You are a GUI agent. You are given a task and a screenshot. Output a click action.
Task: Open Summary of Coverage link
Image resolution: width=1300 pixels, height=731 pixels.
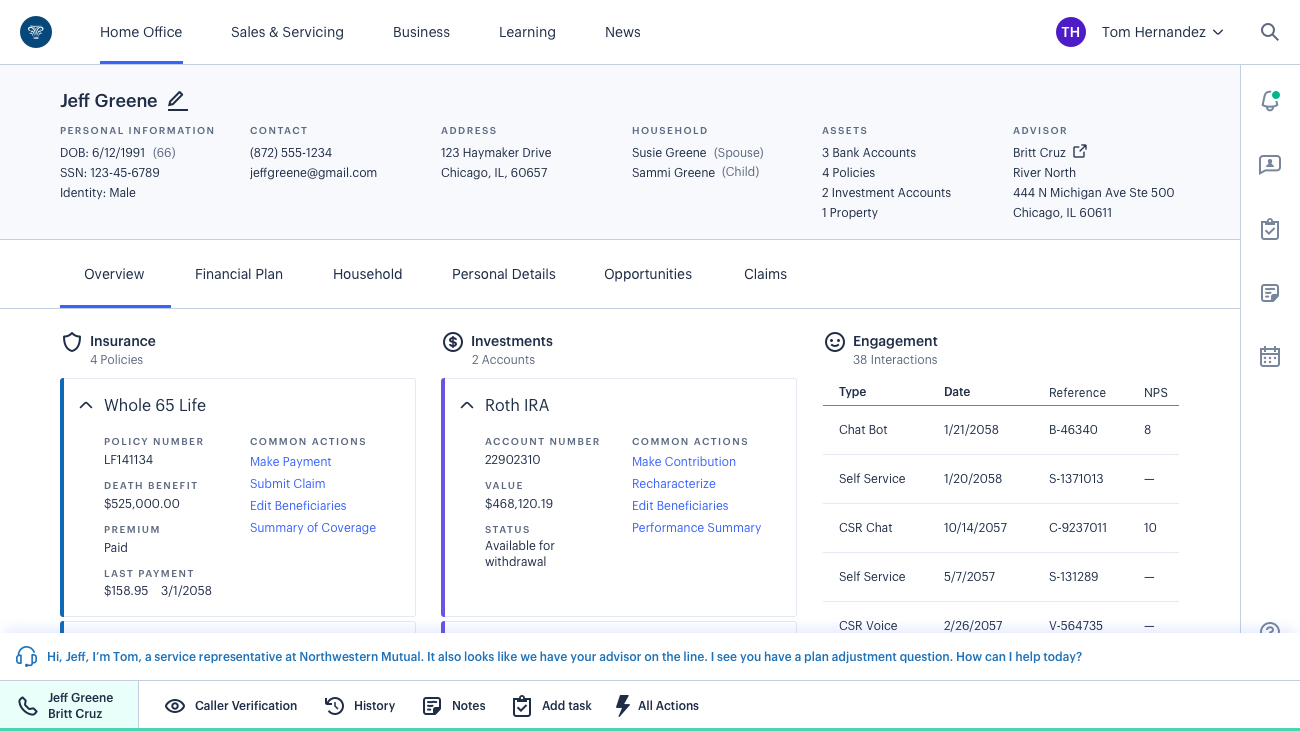tap(313, 528)
